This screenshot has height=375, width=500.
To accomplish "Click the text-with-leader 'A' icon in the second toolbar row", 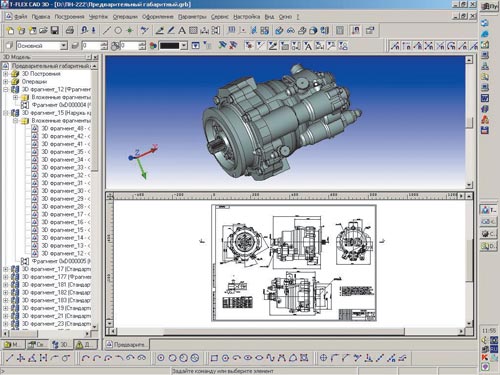I will click(x=308, y=46).
